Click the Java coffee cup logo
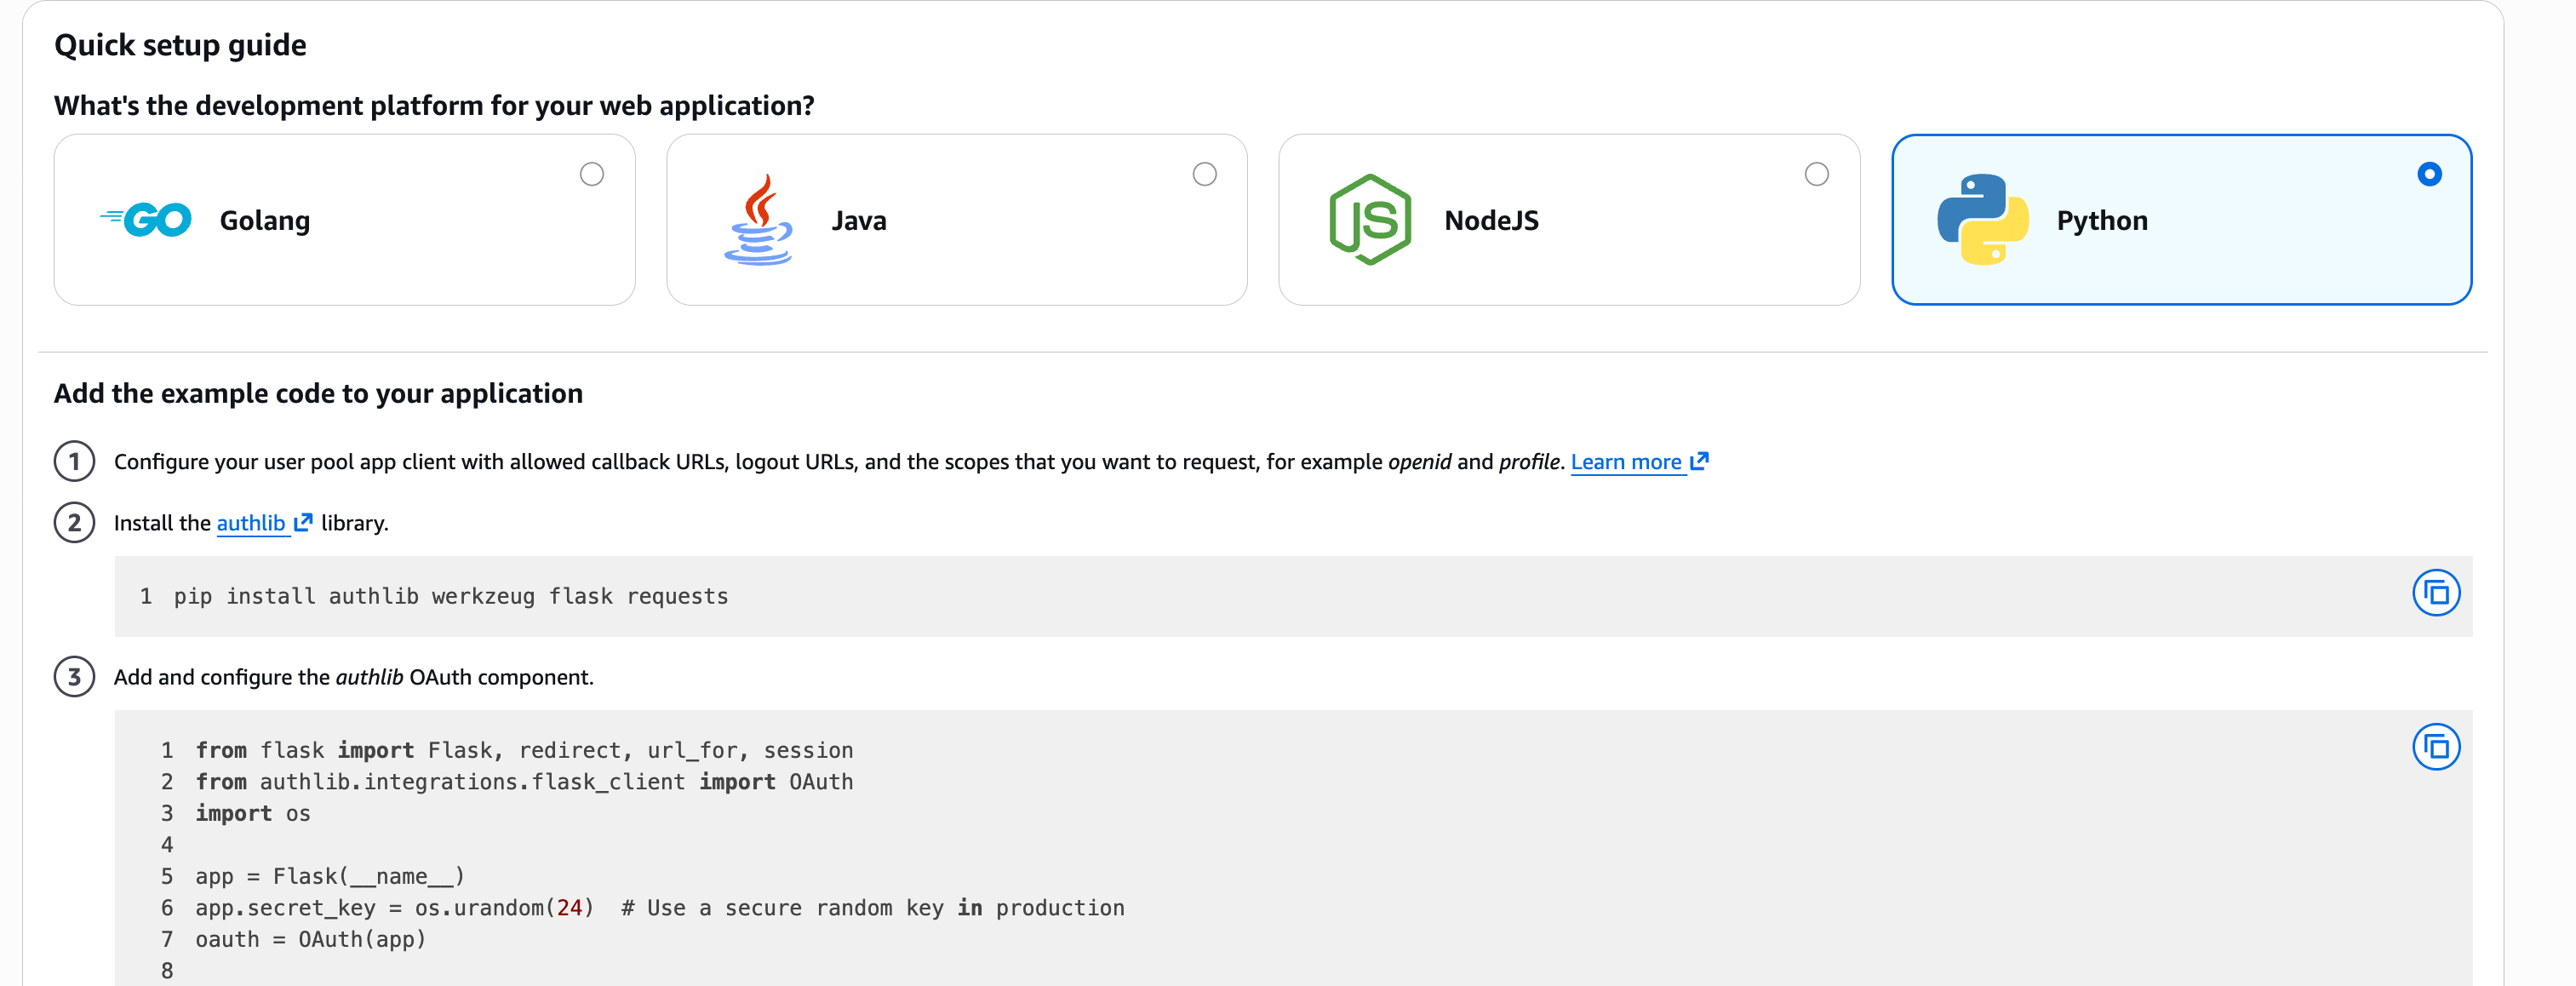Viewport: 2576px width, 986px height. click(x=758, y=220)
